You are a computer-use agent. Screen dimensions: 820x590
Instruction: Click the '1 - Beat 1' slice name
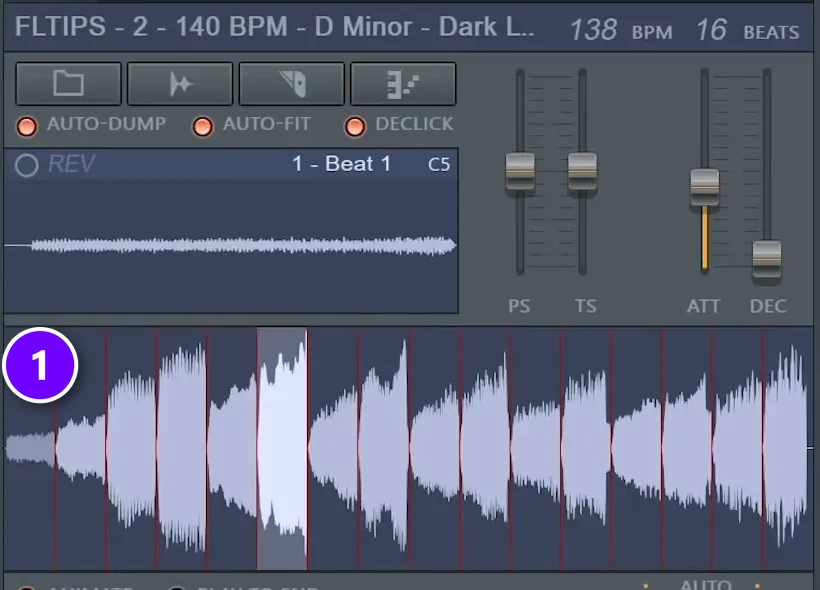point(341,164)
